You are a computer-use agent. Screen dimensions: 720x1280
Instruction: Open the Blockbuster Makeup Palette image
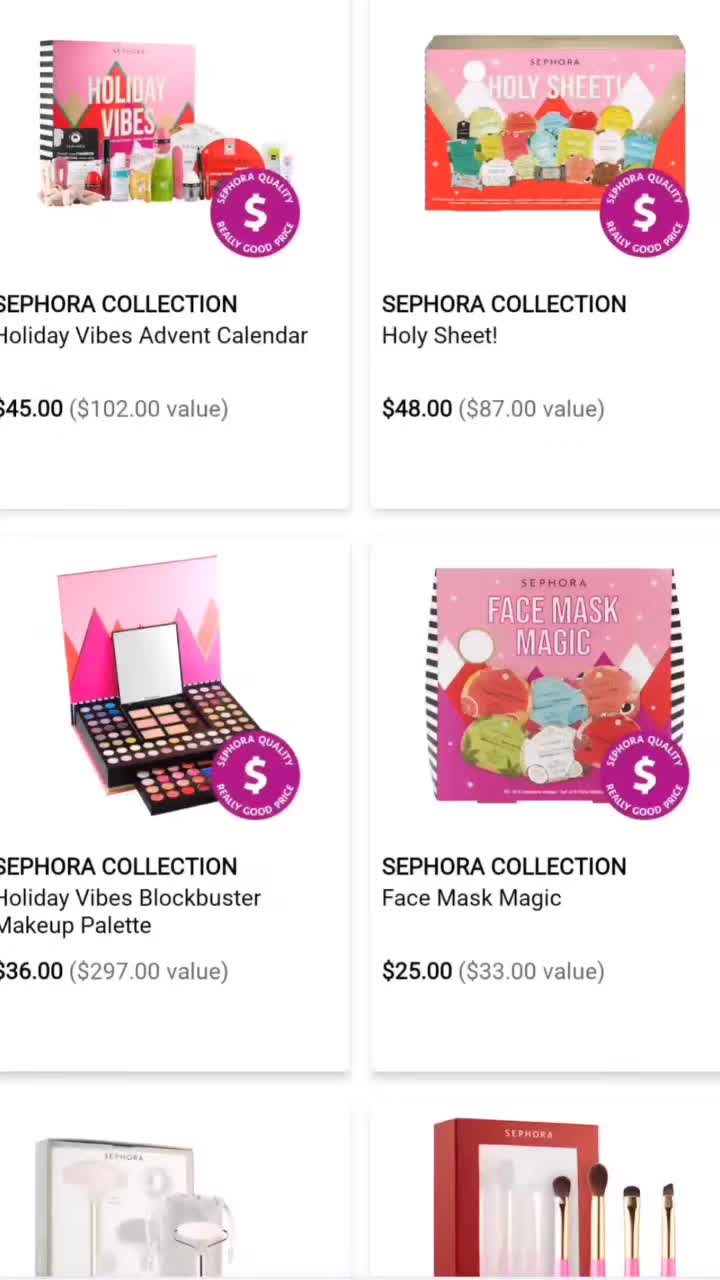pyautogui.click(x=165, y=686)
